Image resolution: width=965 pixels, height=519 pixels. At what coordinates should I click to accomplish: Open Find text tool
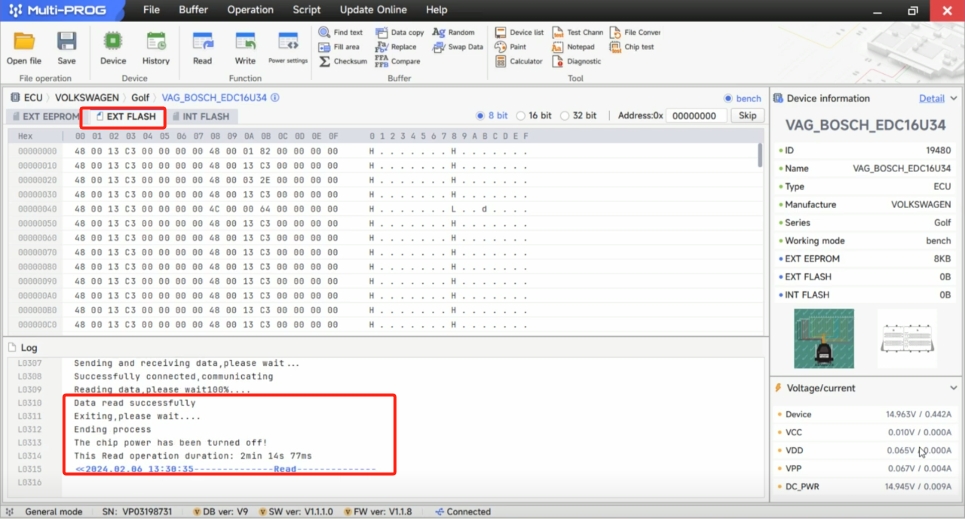tap(340, 32)
